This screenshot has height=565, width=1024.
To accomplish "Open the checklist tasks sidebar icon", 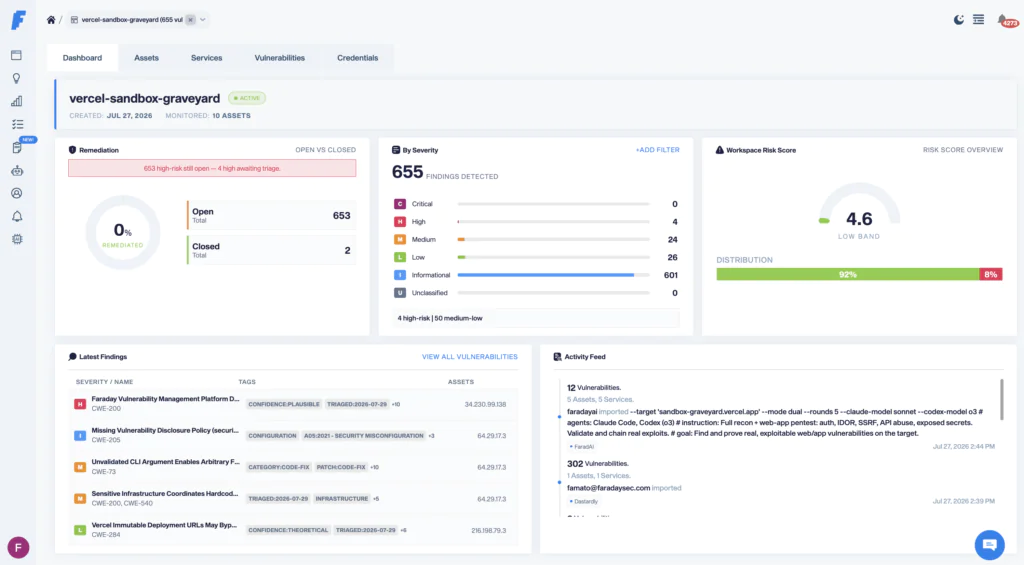I will 17,124.
